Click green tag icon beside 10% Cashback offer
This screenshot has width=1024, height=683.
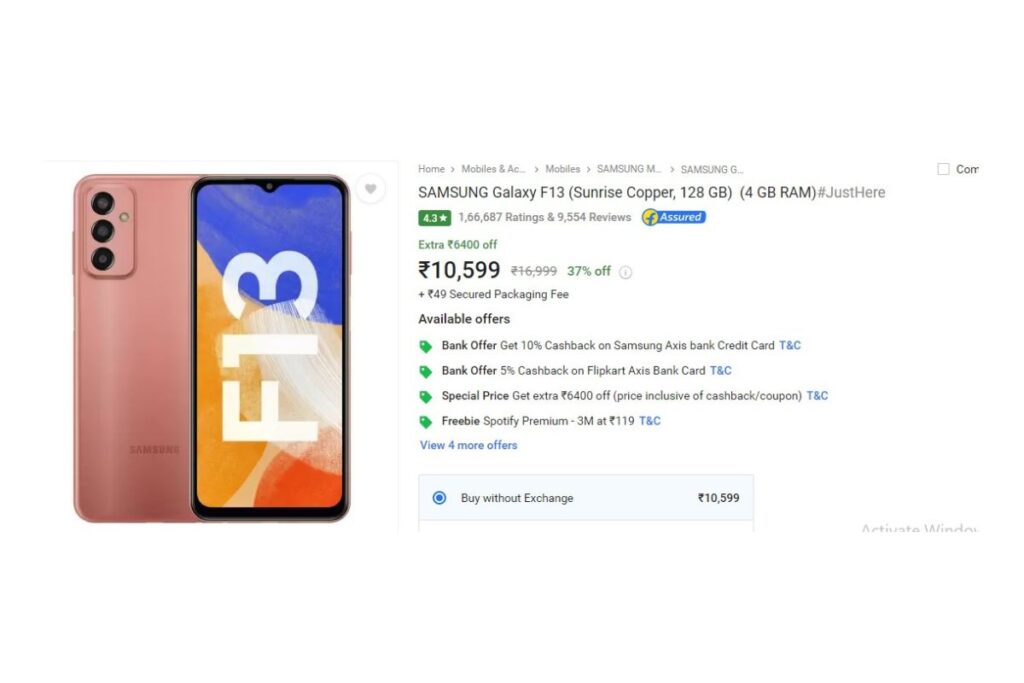(426, 346)
